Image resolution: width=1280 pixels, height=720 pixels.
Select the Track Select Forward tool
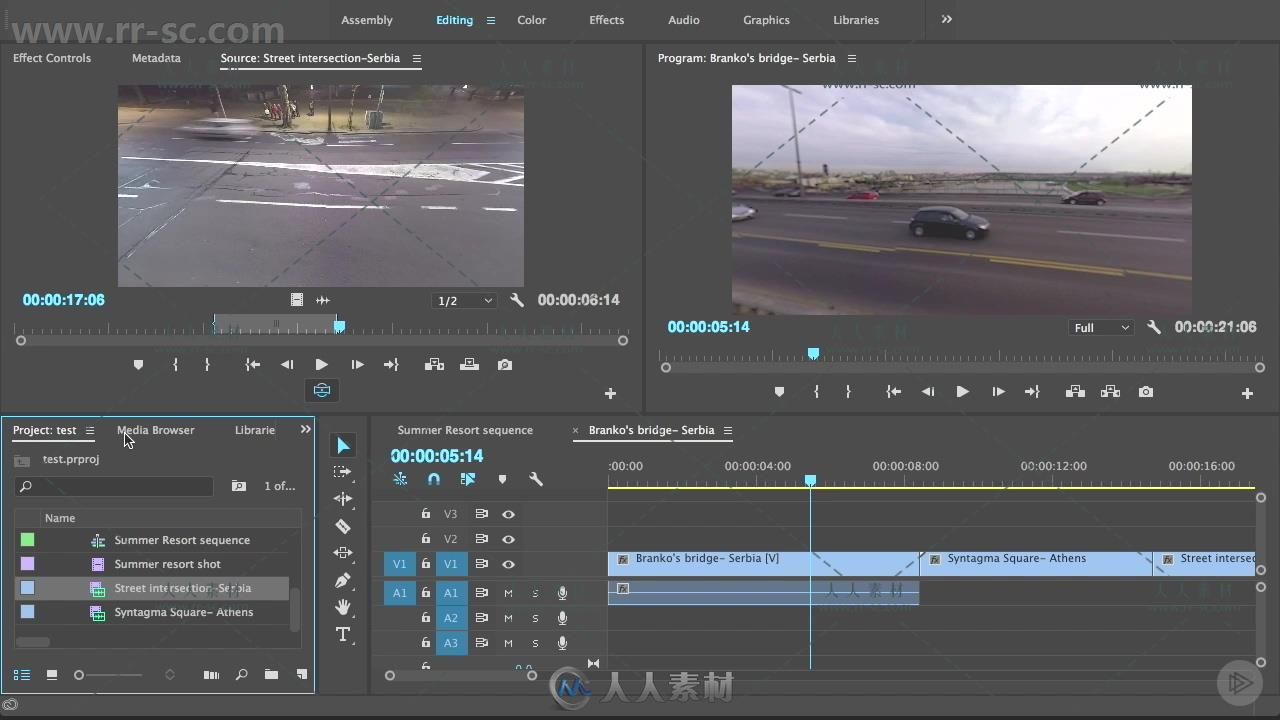(x=343, y=472)
